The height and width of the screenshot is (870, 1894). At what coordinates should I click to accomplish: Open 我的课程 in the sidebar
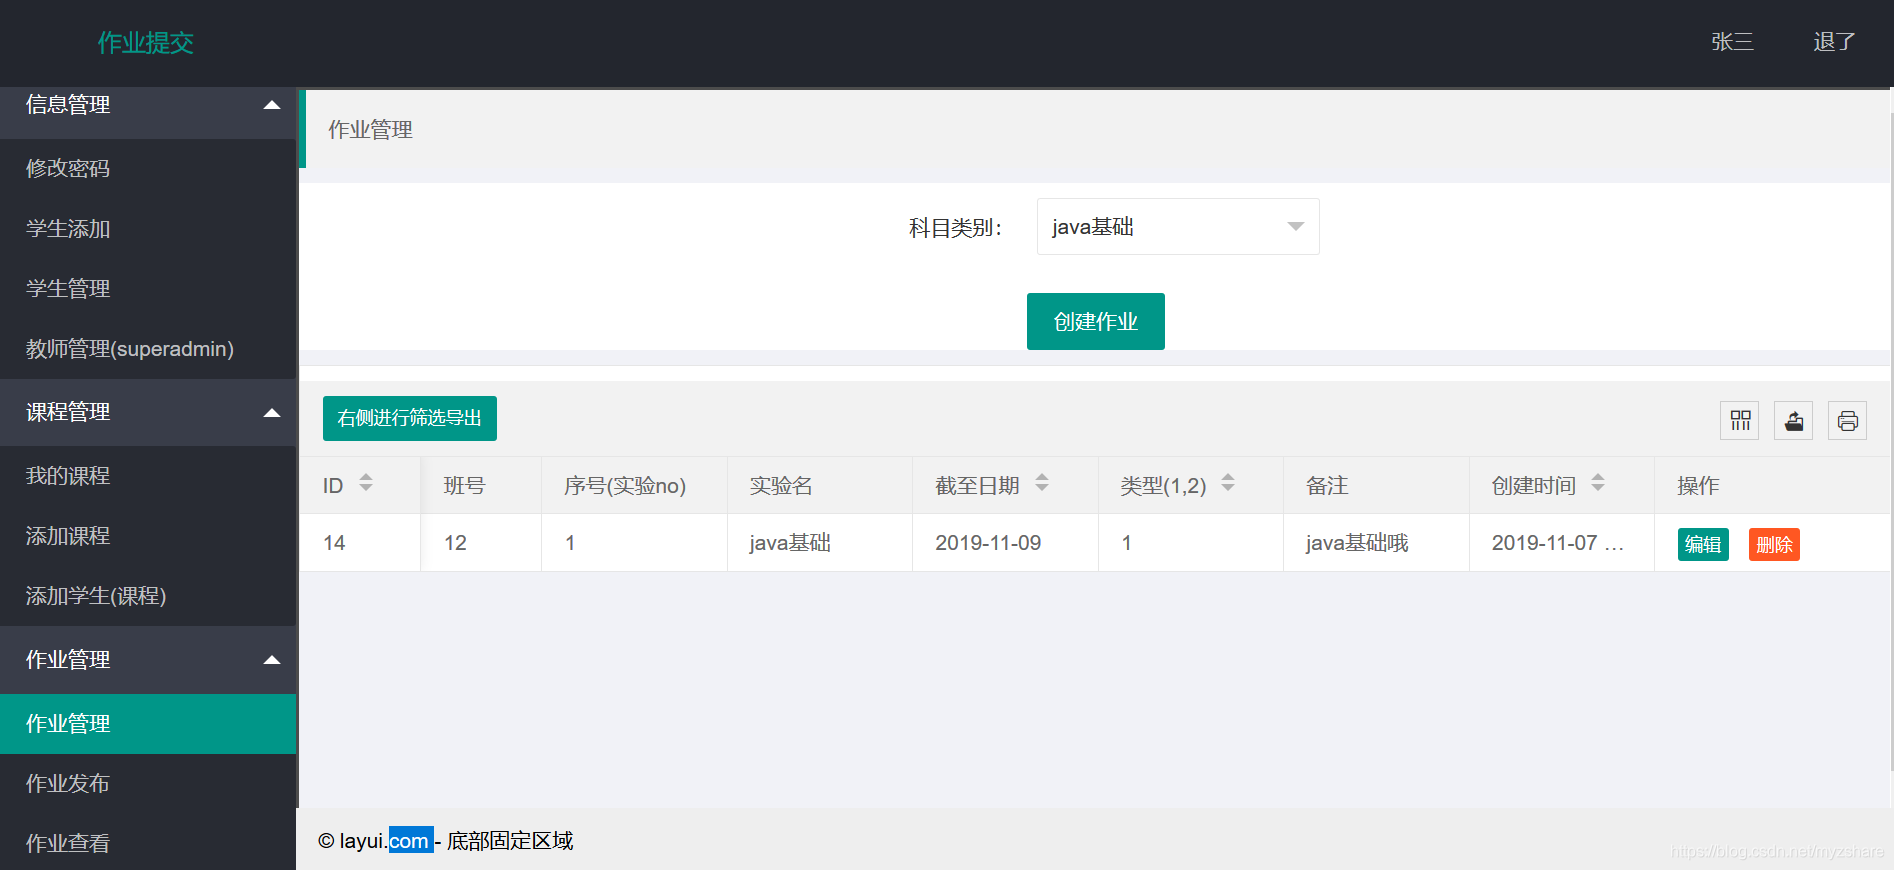coord(148,476)
